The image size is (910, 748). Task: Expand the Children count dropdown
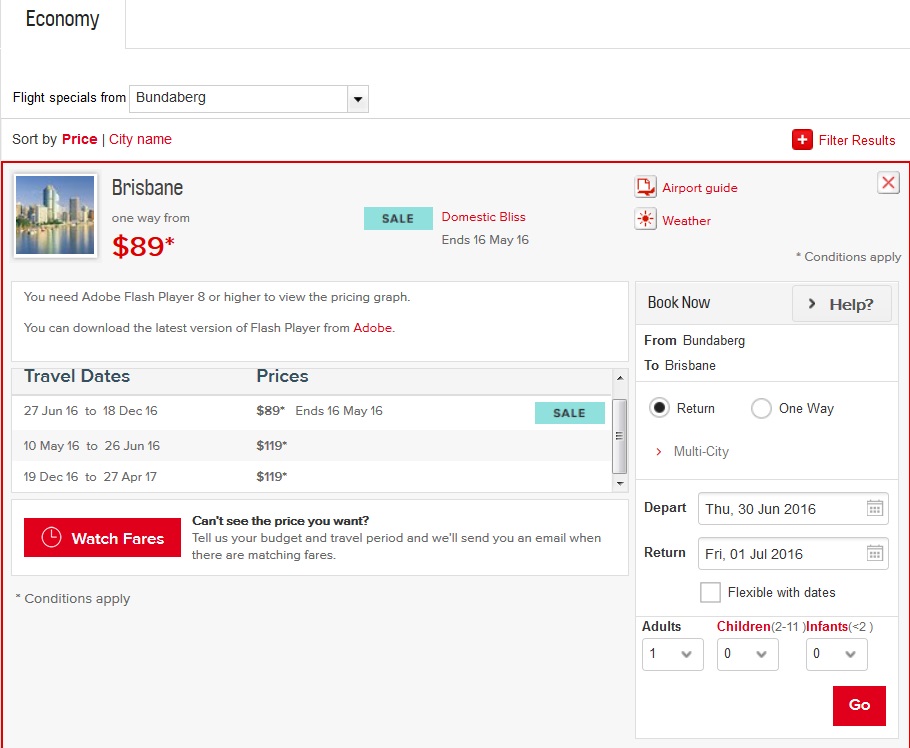point(747,654)
